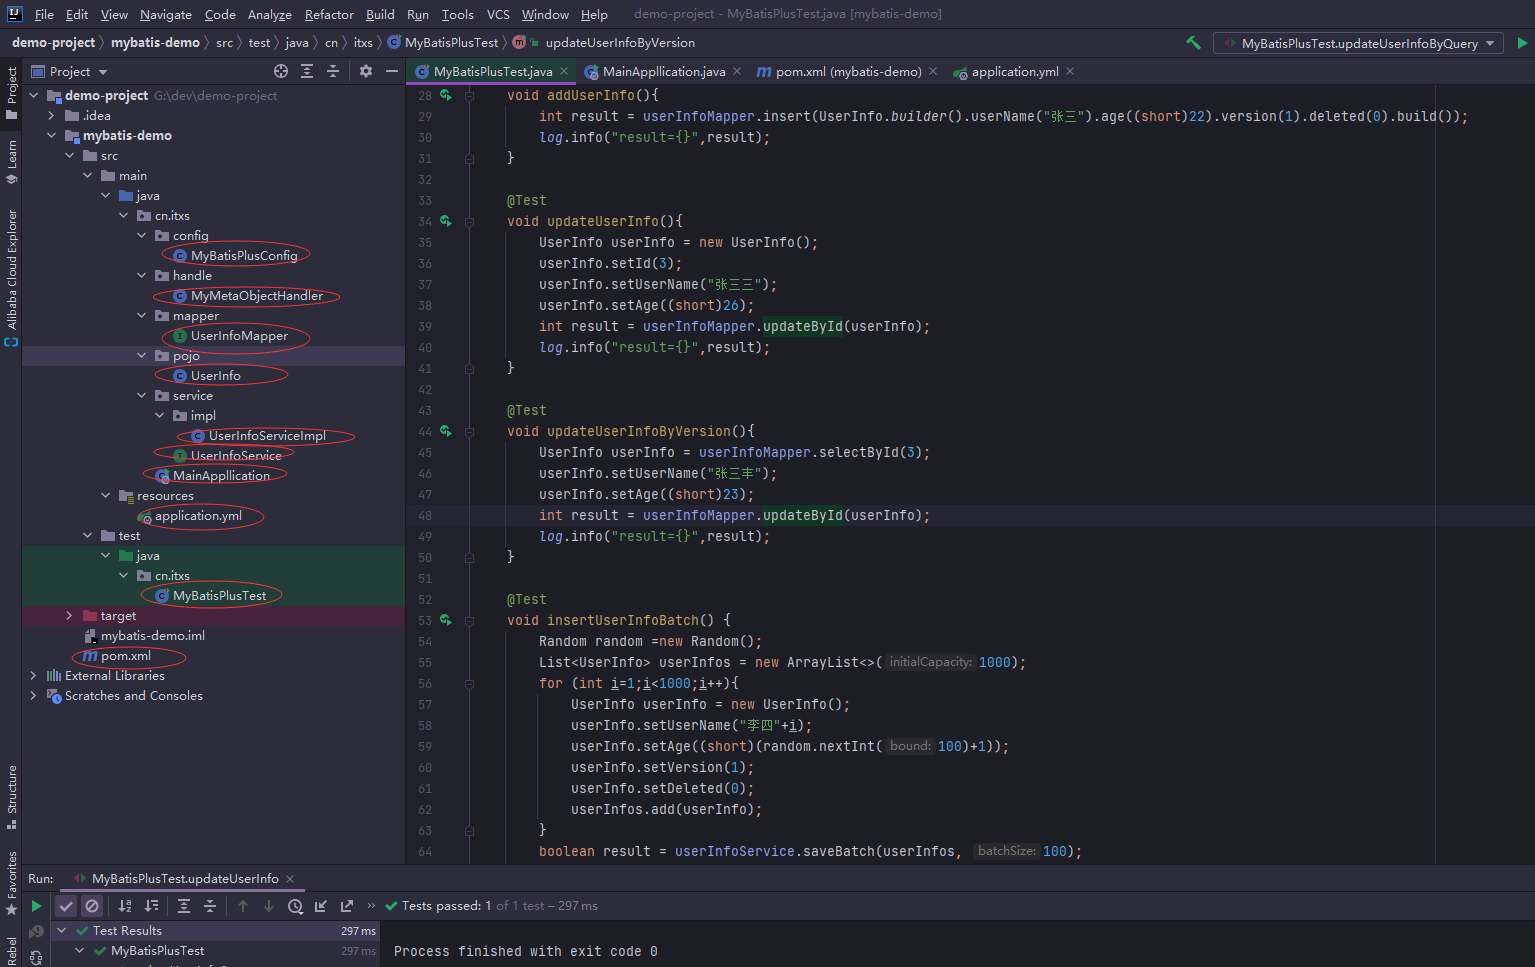Image resolution: width=1535 pixels, height=967 pixels.
Task: Close the MyBatisPlusTest.updateUserInfo run tab
Action: 290,879
